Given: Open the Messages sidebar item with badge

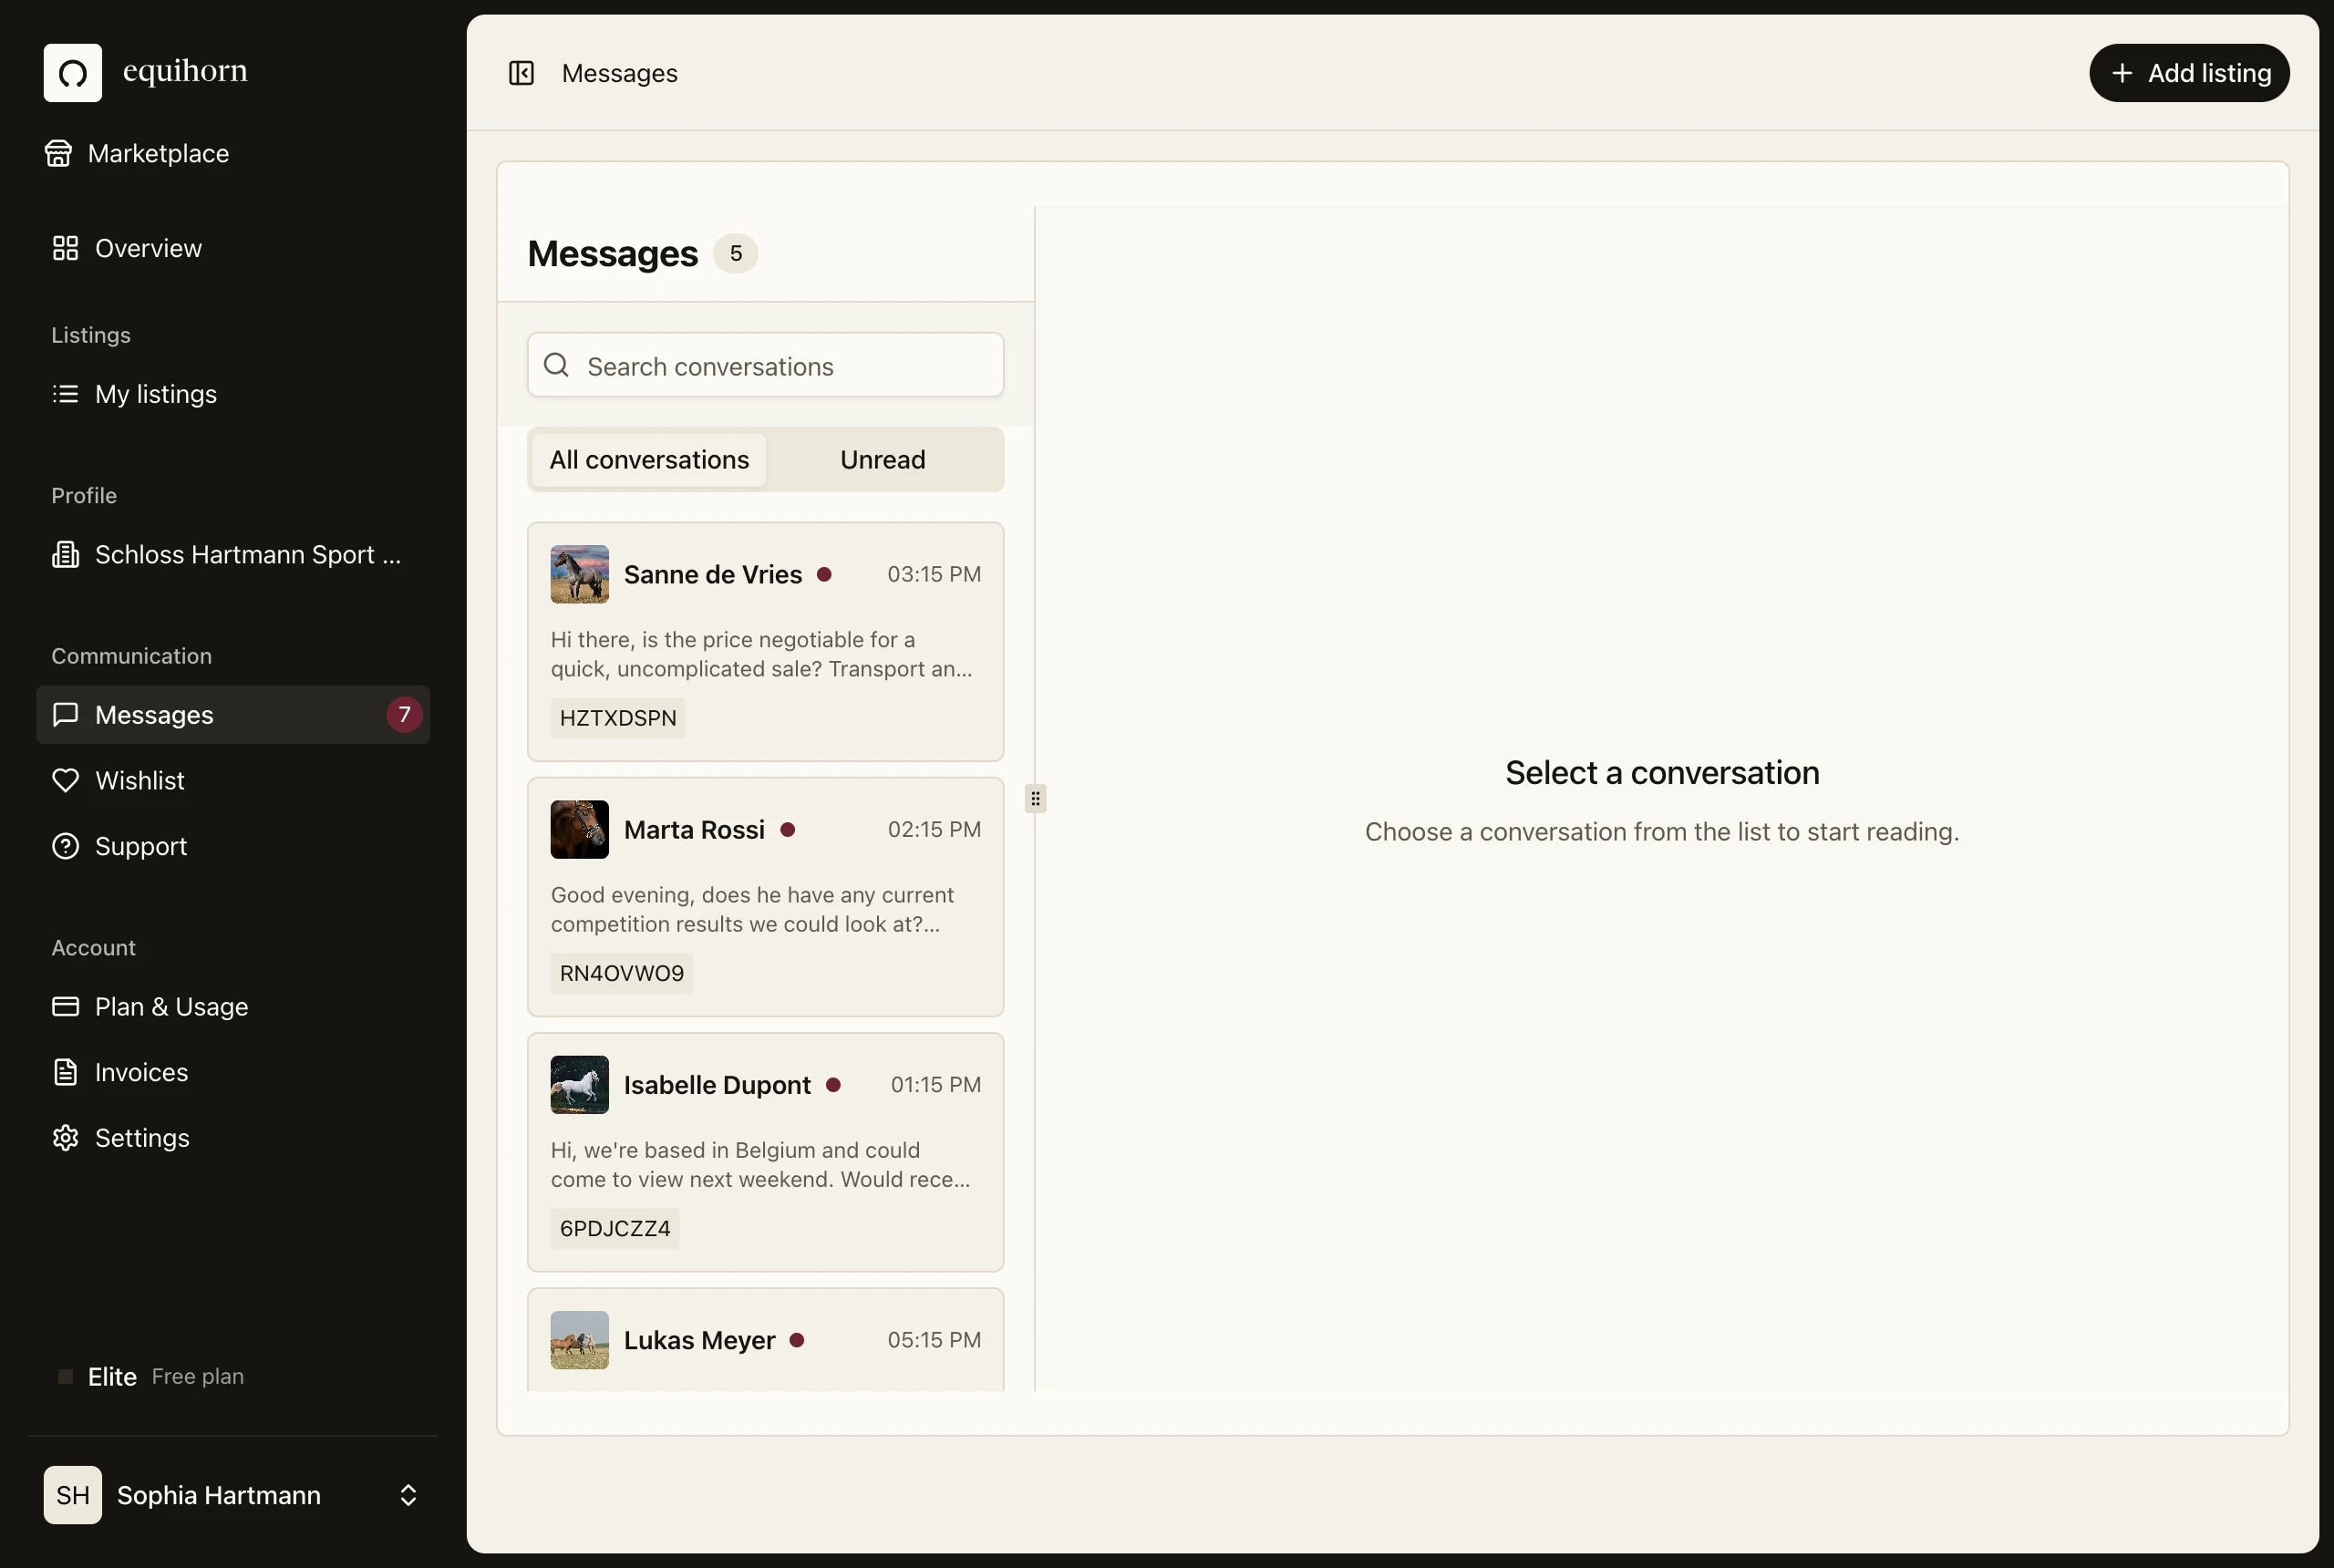Looking at the screenshot, I should tap(233, 715).
